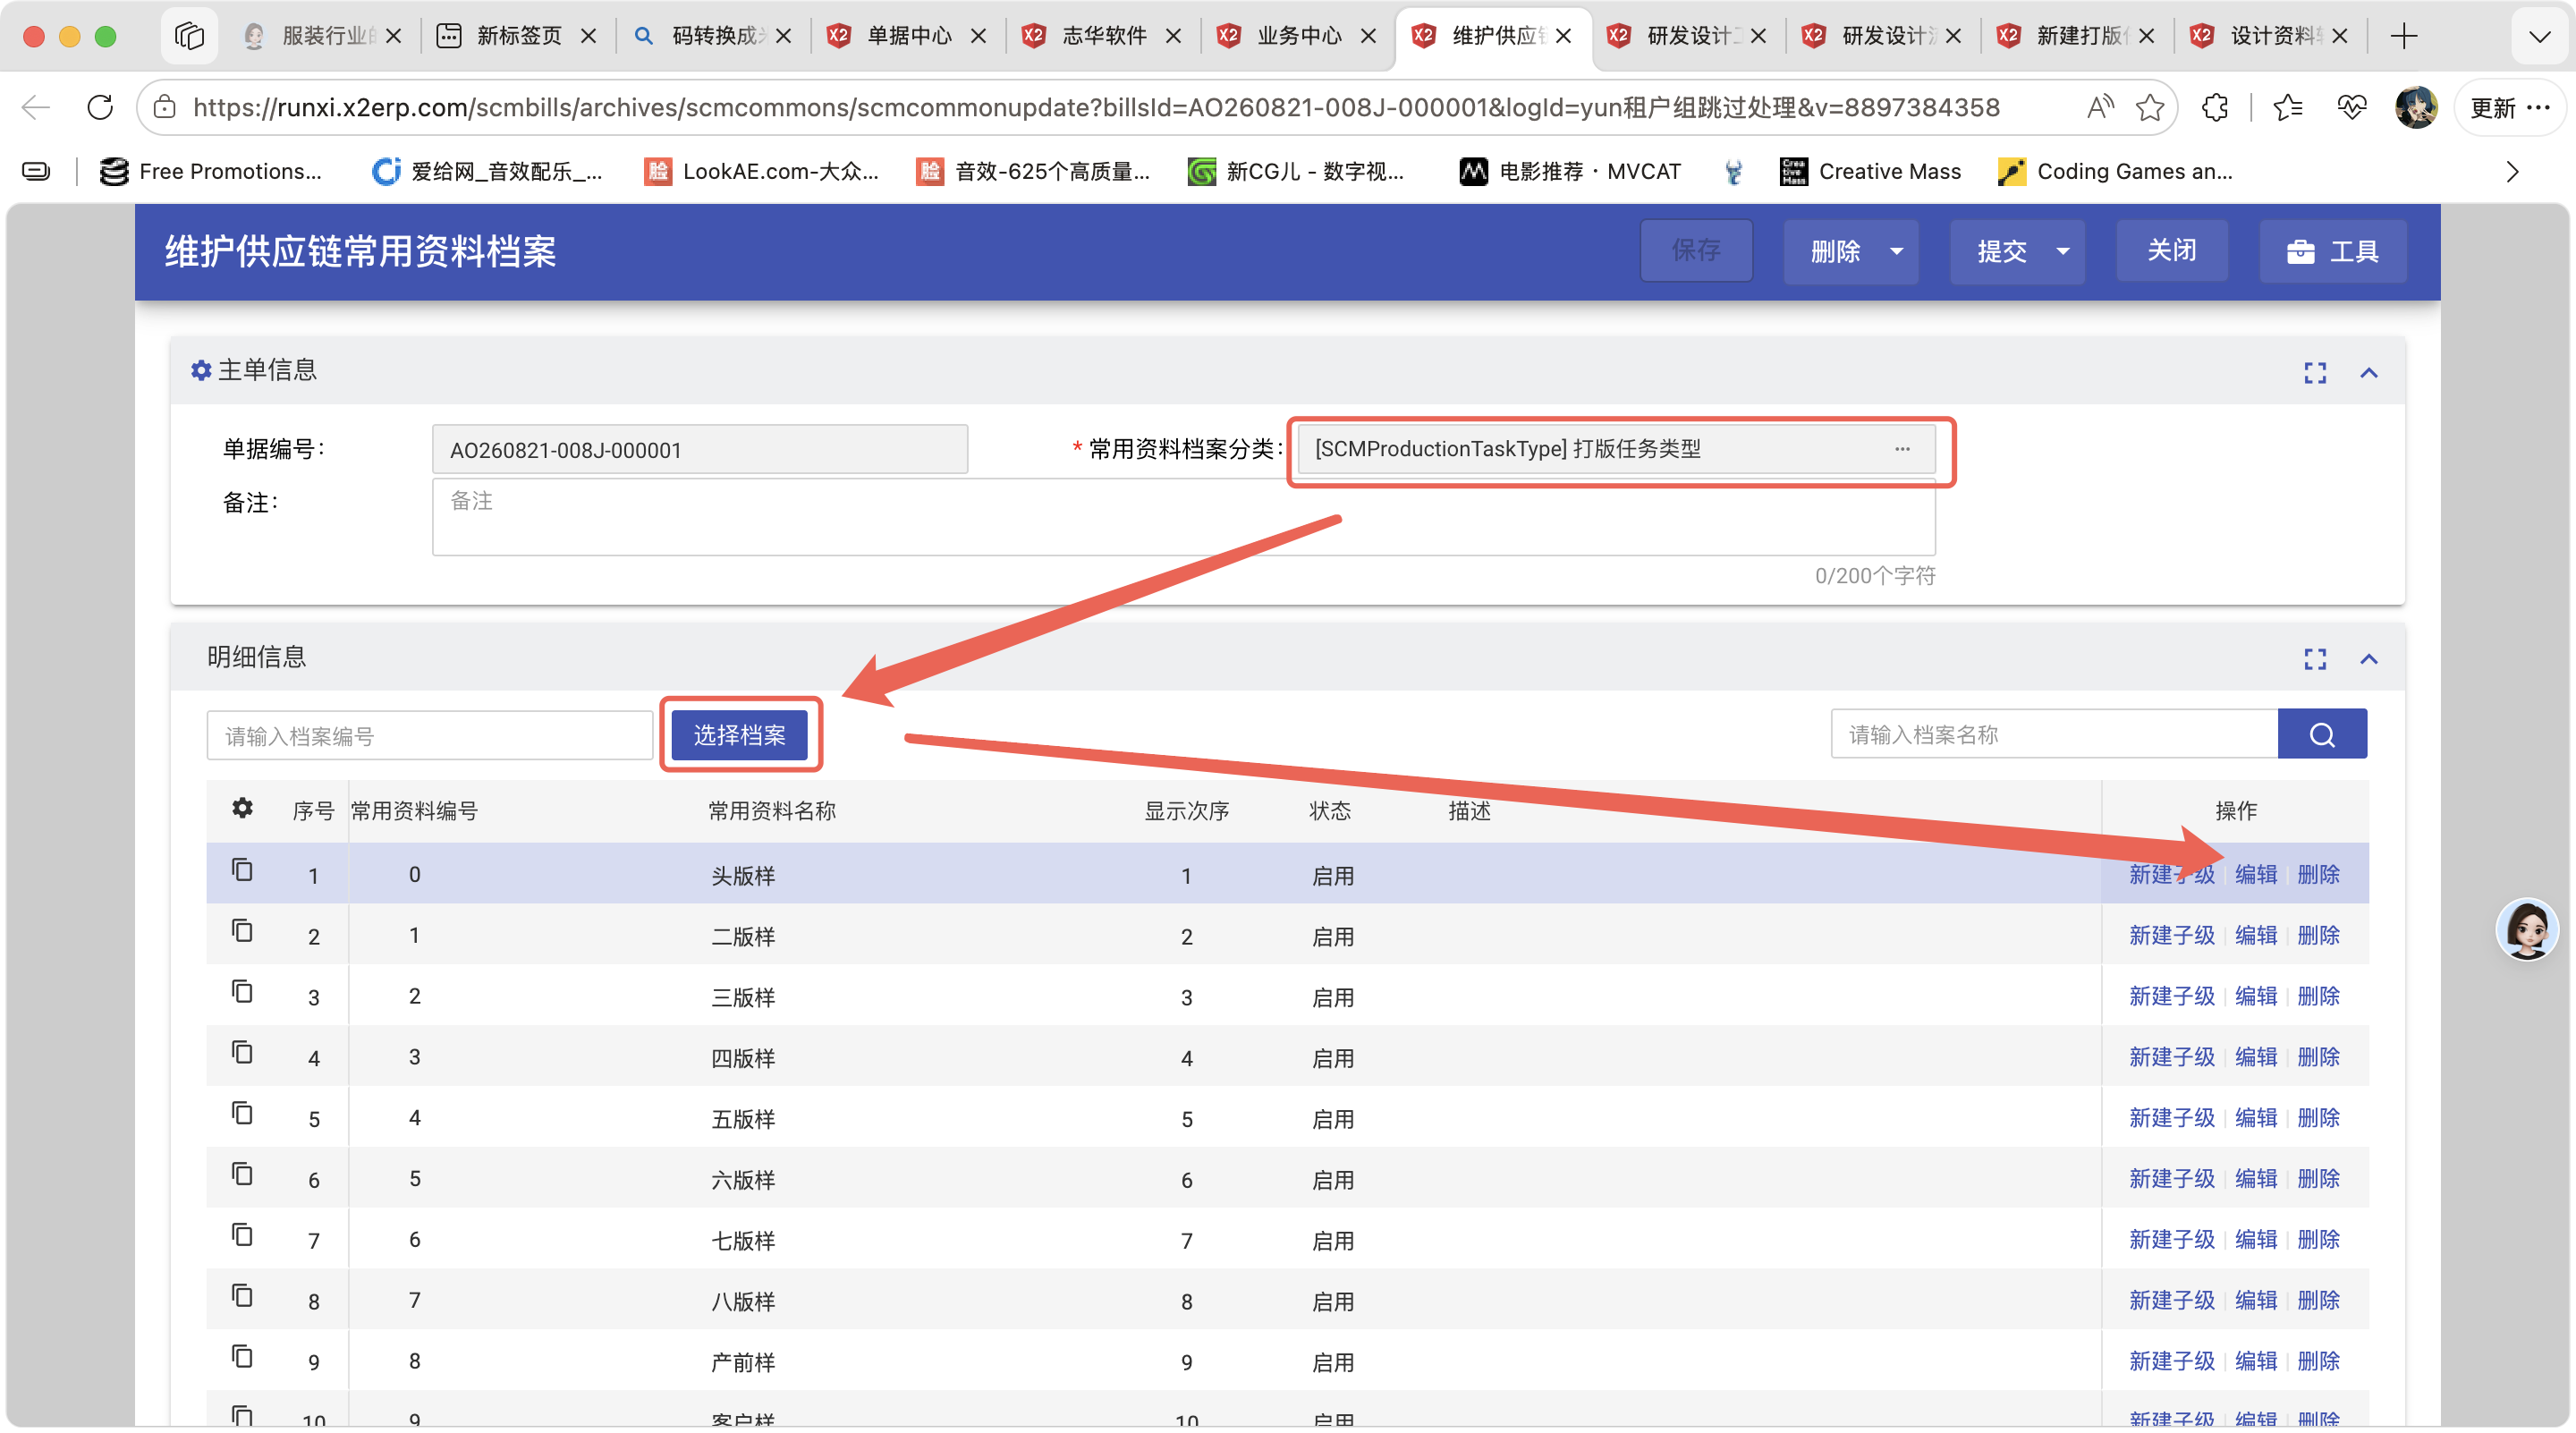Click the read aloud icon in address bar
The image size is (2576, 1433).
(x=2100, y=107)
